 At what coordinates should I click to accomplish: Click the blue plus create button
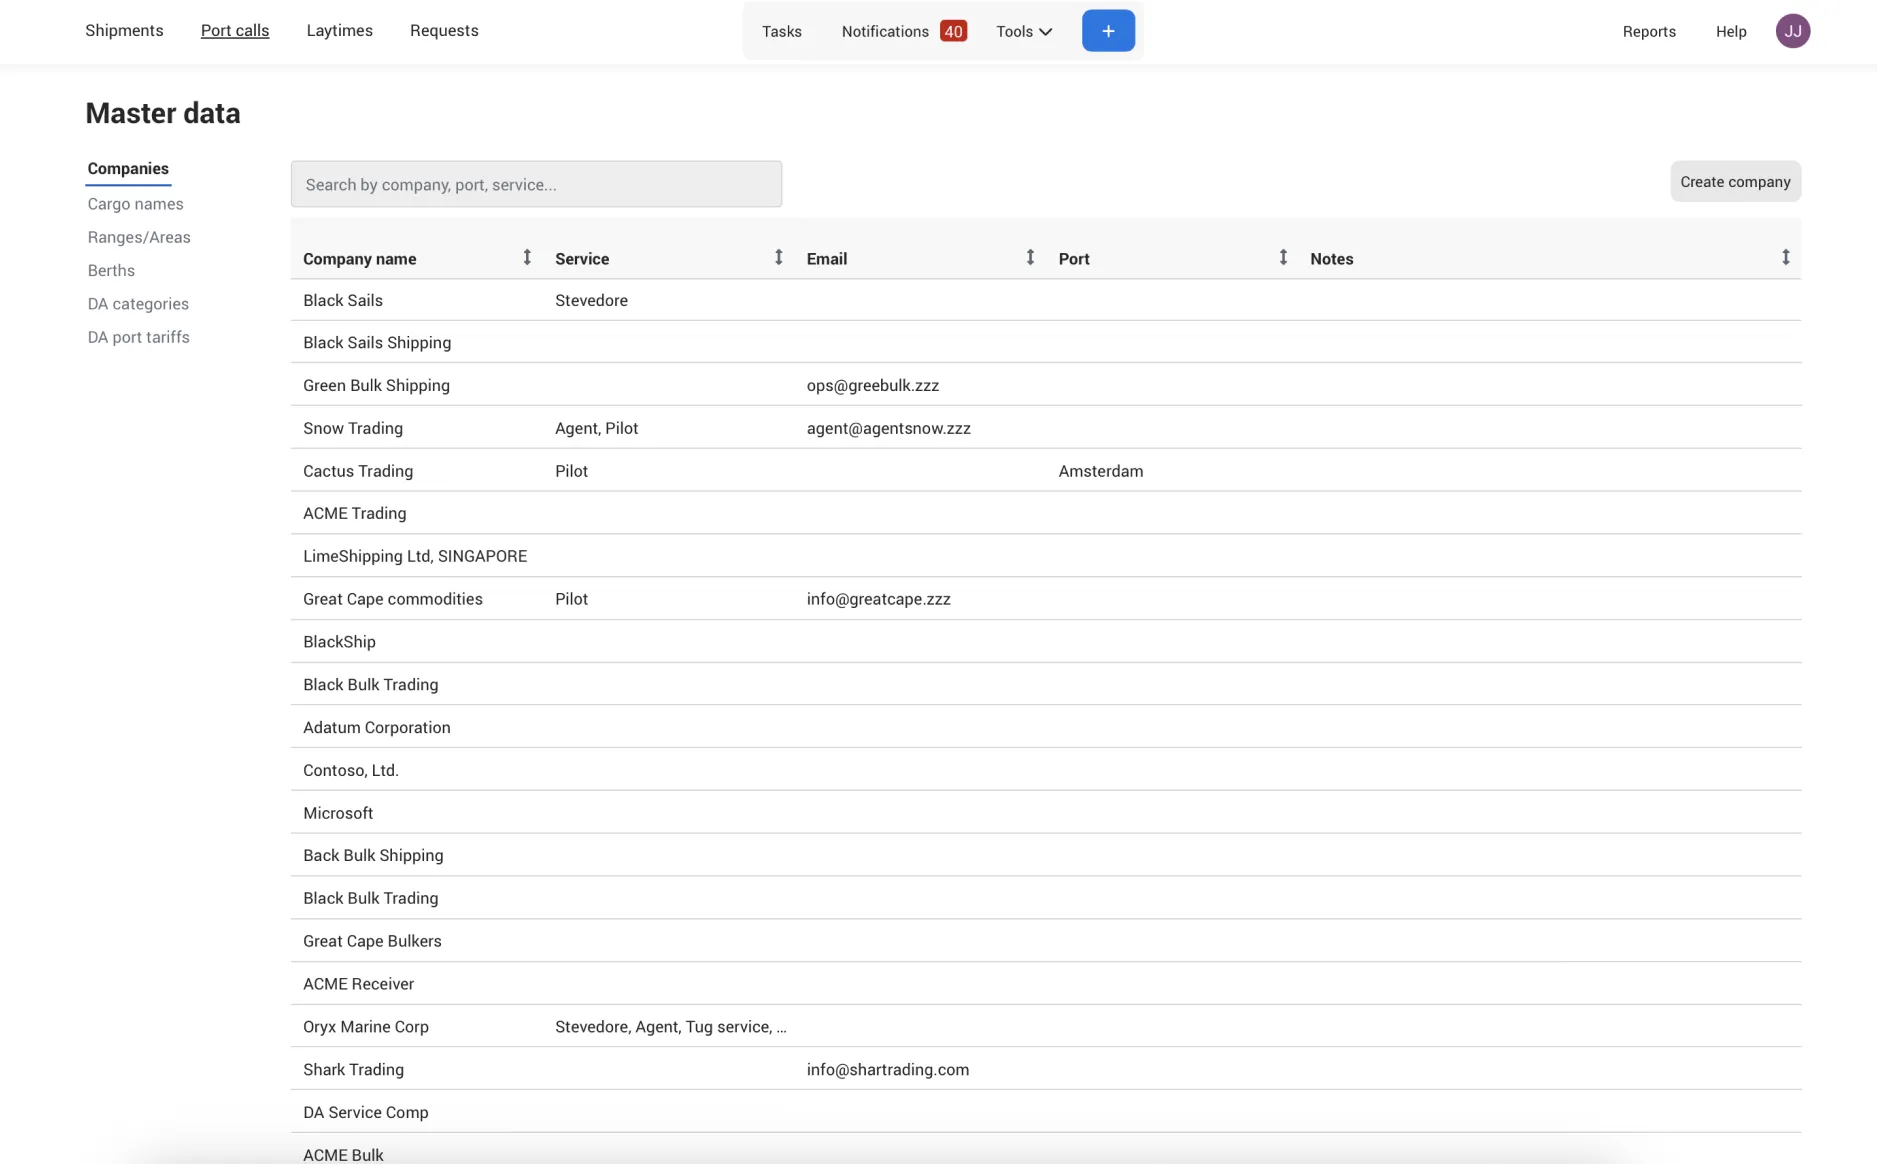(1108, 31)
